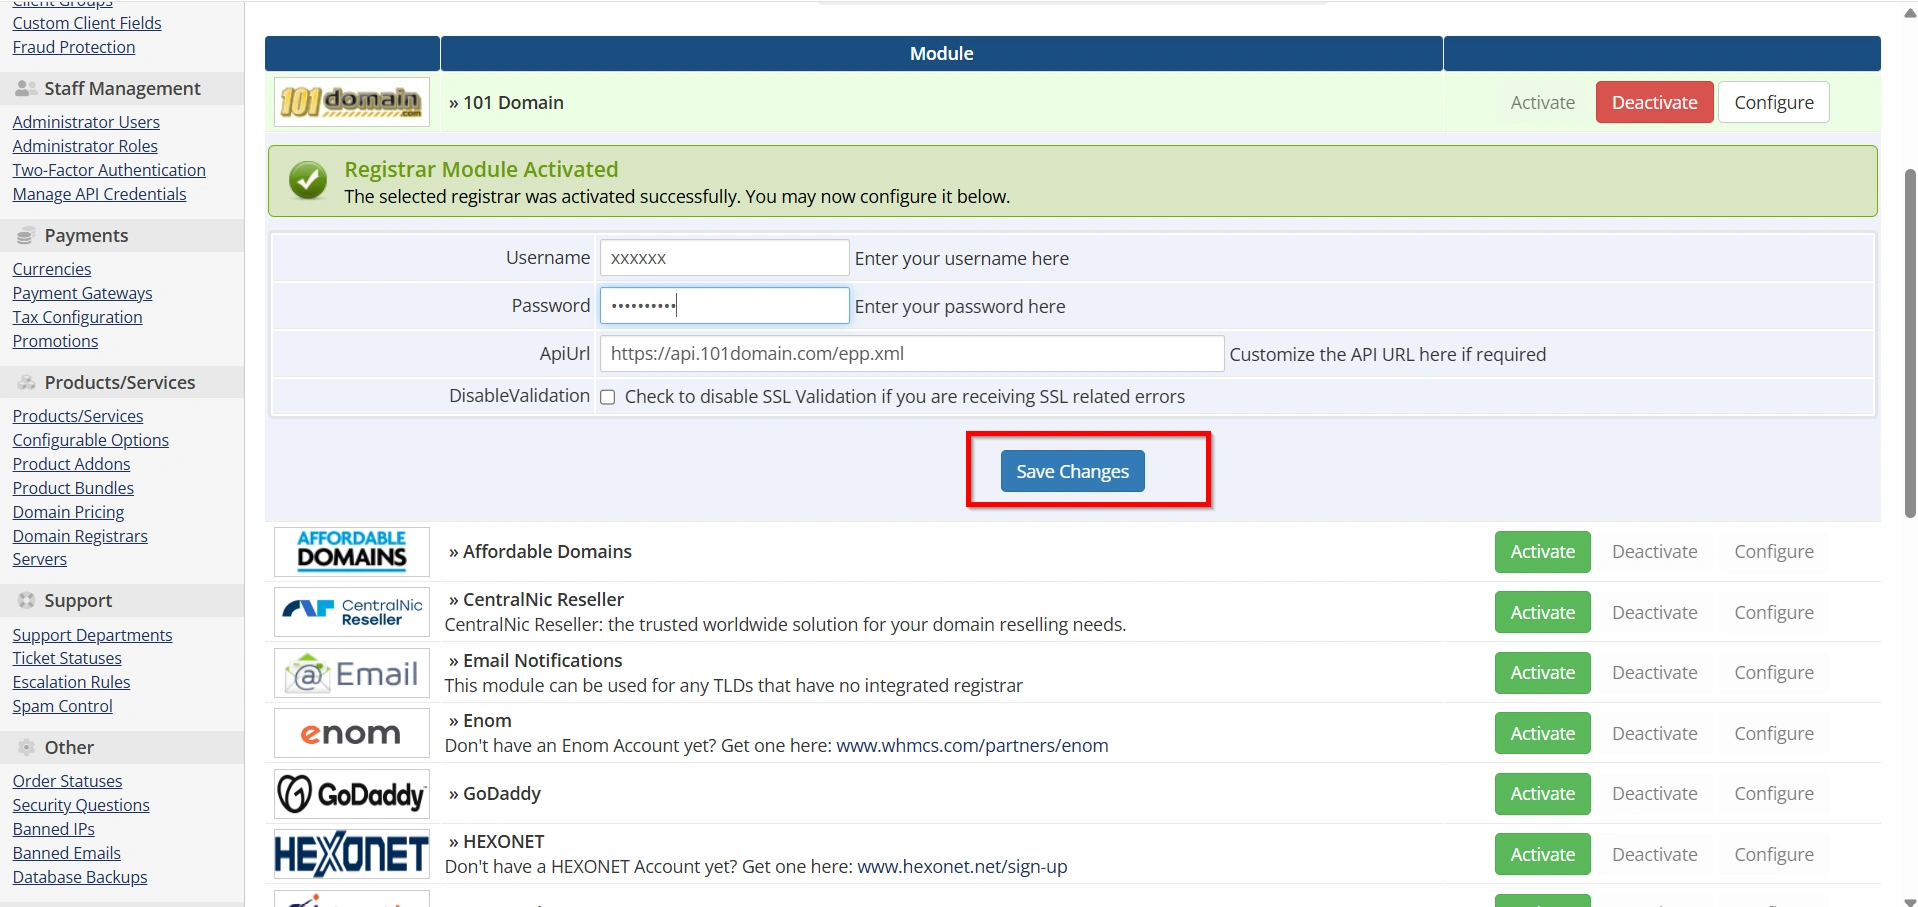Click the HEXONET logo

point(352,854)
